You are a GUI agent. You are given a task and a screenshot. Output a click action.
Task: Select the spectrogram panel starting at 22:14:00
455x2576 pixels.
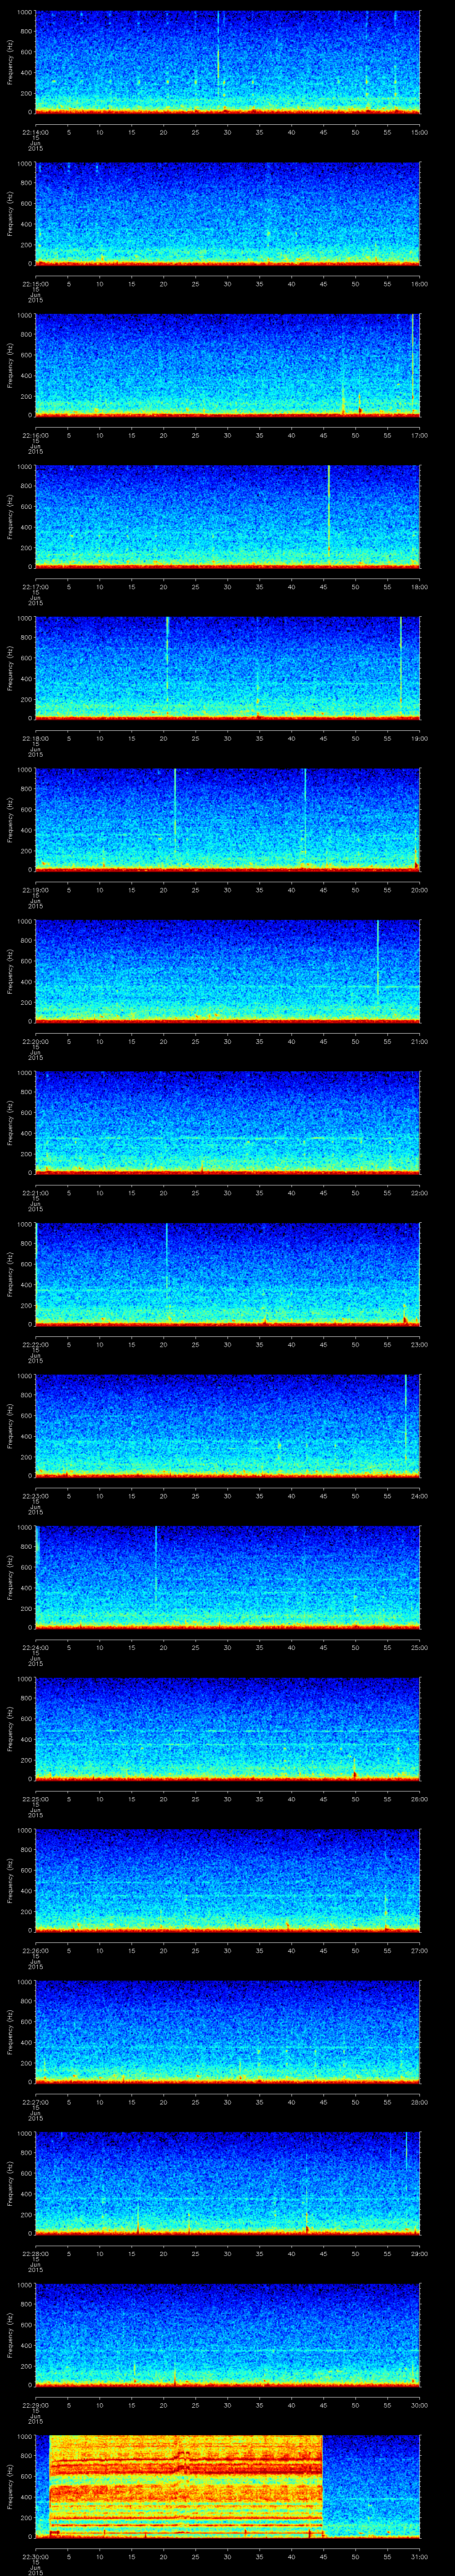[x=227, y=62]
